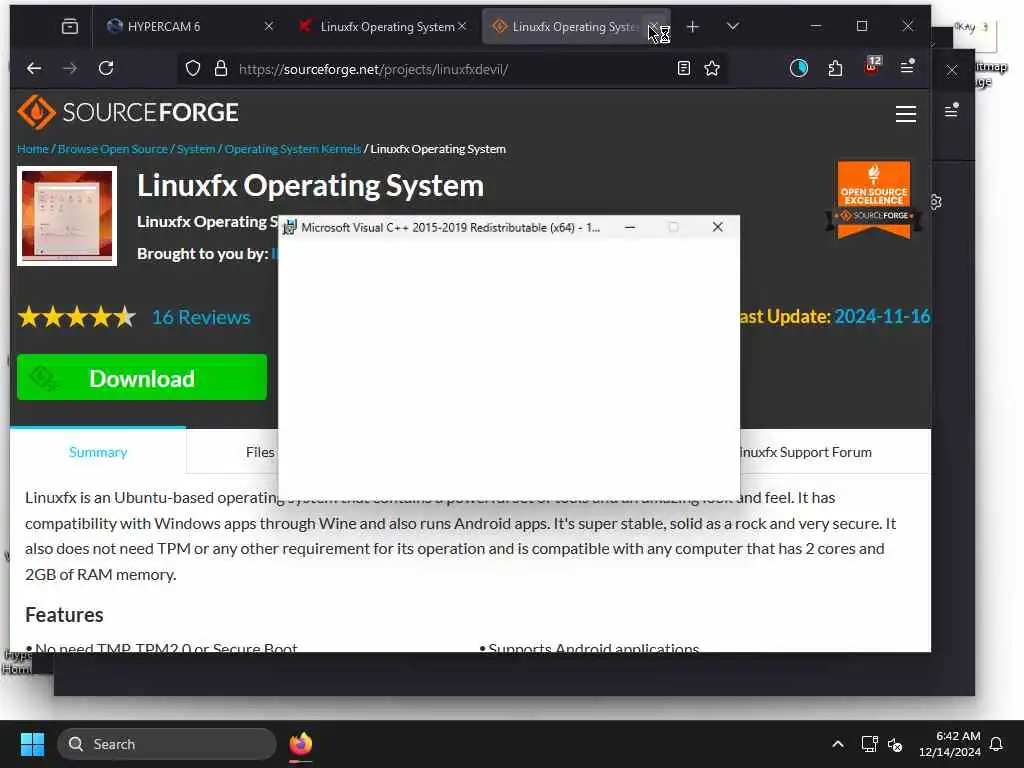
Task: Select the Files tab
Action: [260, 452]
